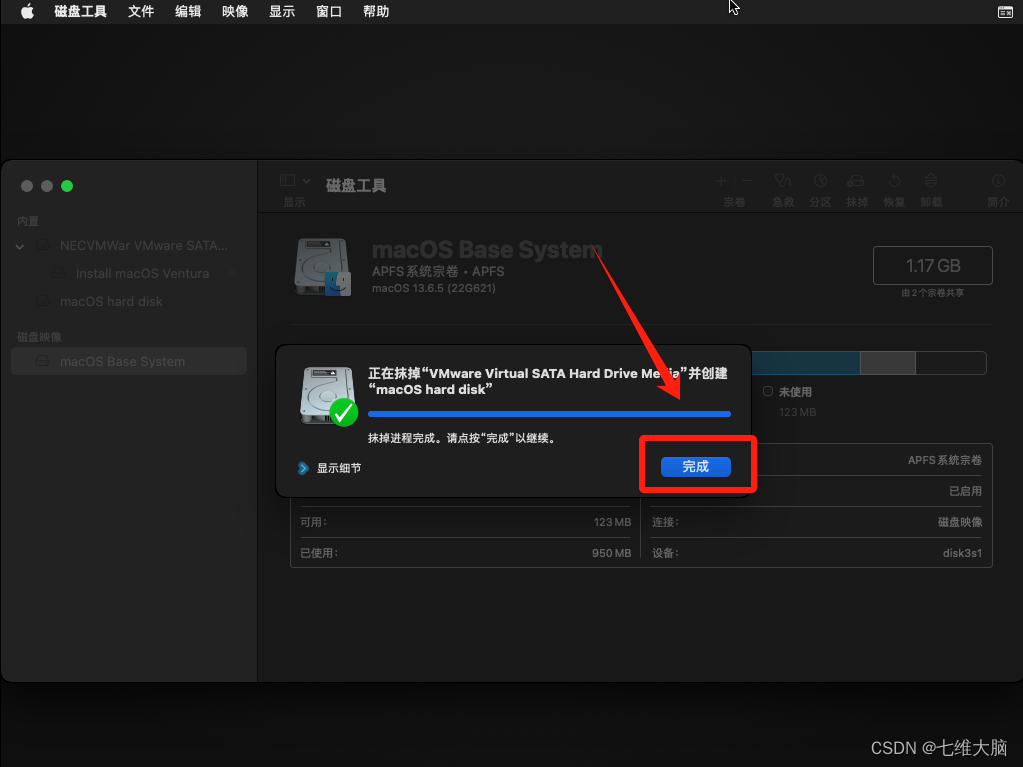This screenshot has width=1023, height=767.
Task: Click eject icon next to Install macOS Ventura
Action: [x=232, y=274]
